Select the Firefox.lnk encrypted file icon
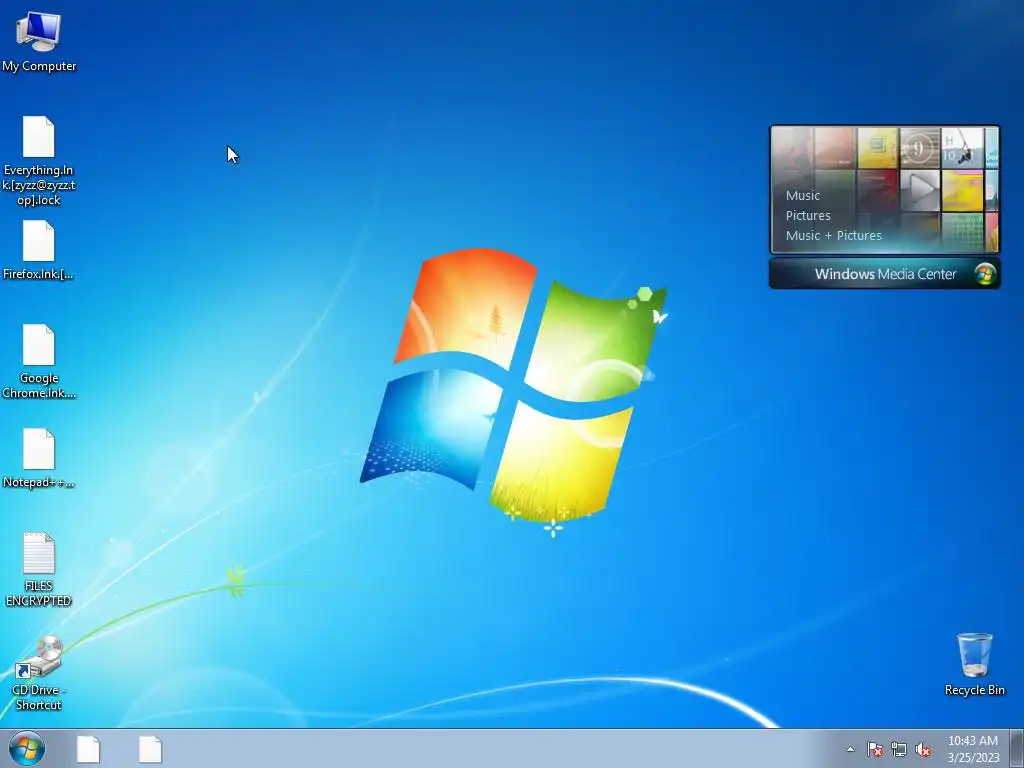This screenshot has width=1024, height=768. point(39,250)
